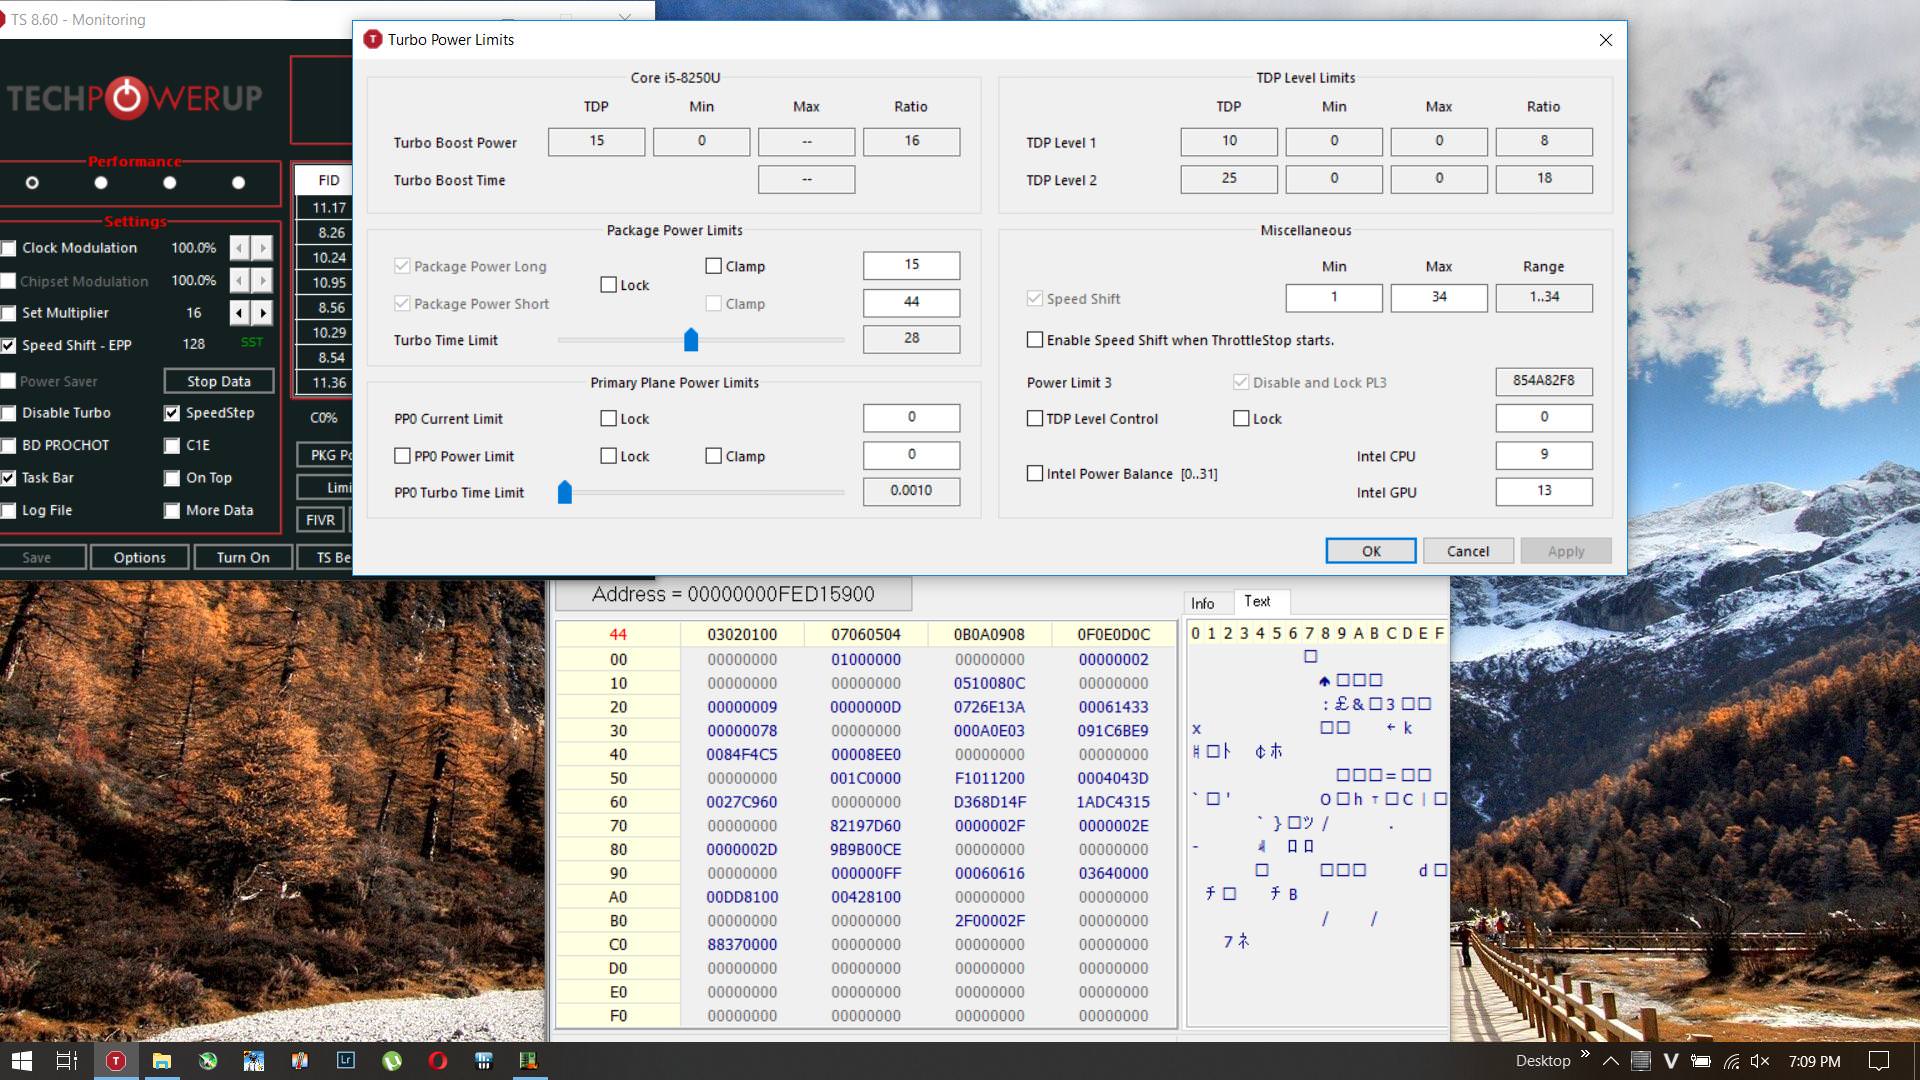Image resolution: width=1920 pixels, height=1080 pixels.
Task: Click the Package Power Short value field
Action: click(911, 302)
